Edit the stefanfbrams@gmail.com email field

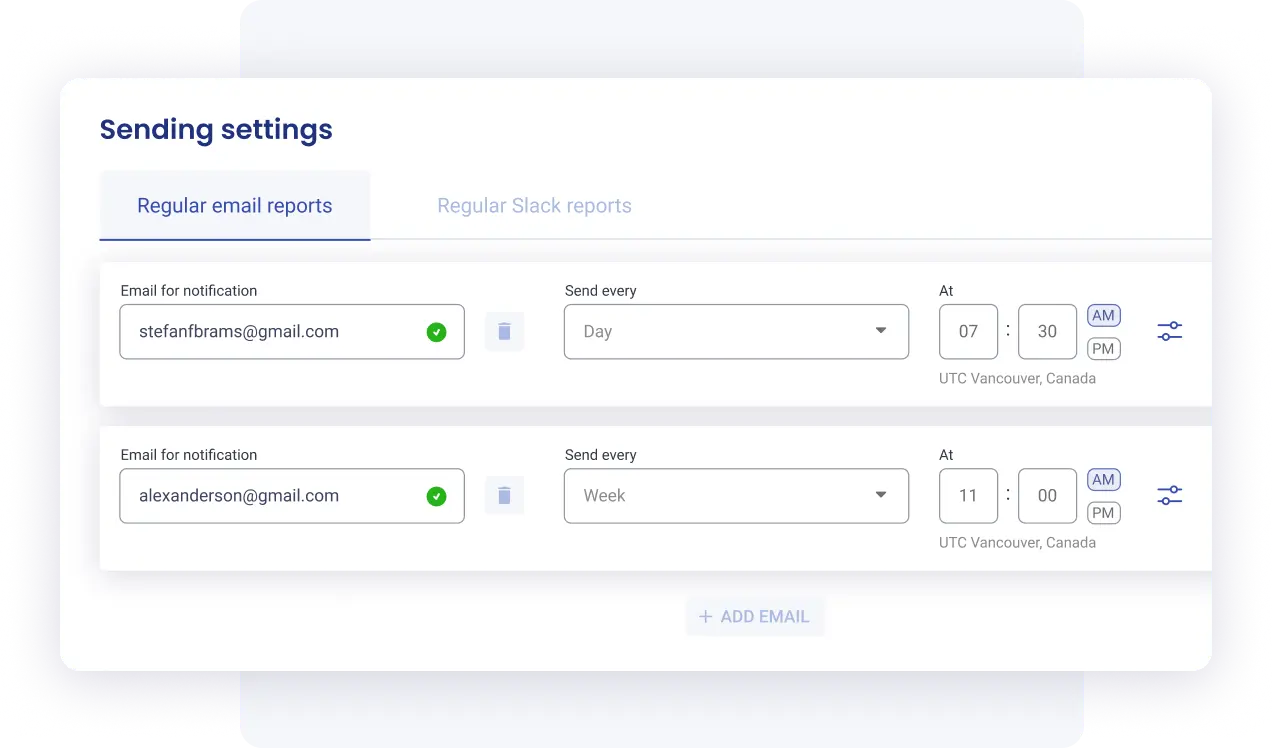point(270,332)
